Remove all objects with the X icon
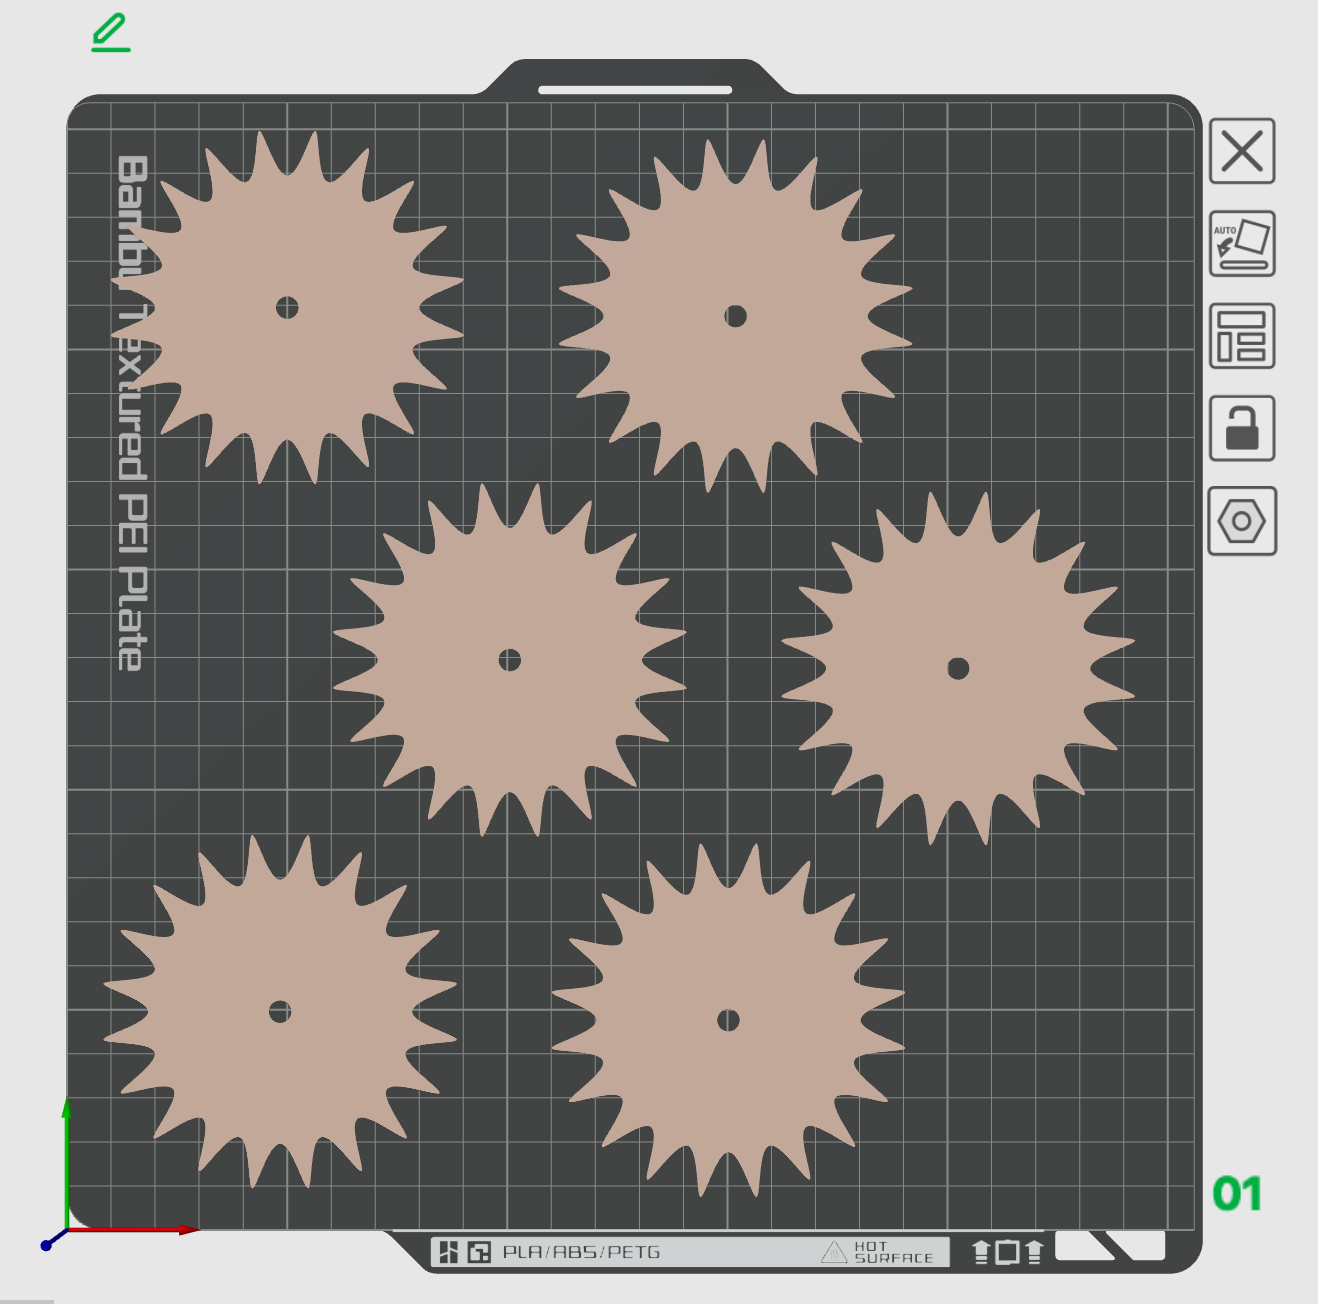1318x1304 pixels. tap(1241, 151)
